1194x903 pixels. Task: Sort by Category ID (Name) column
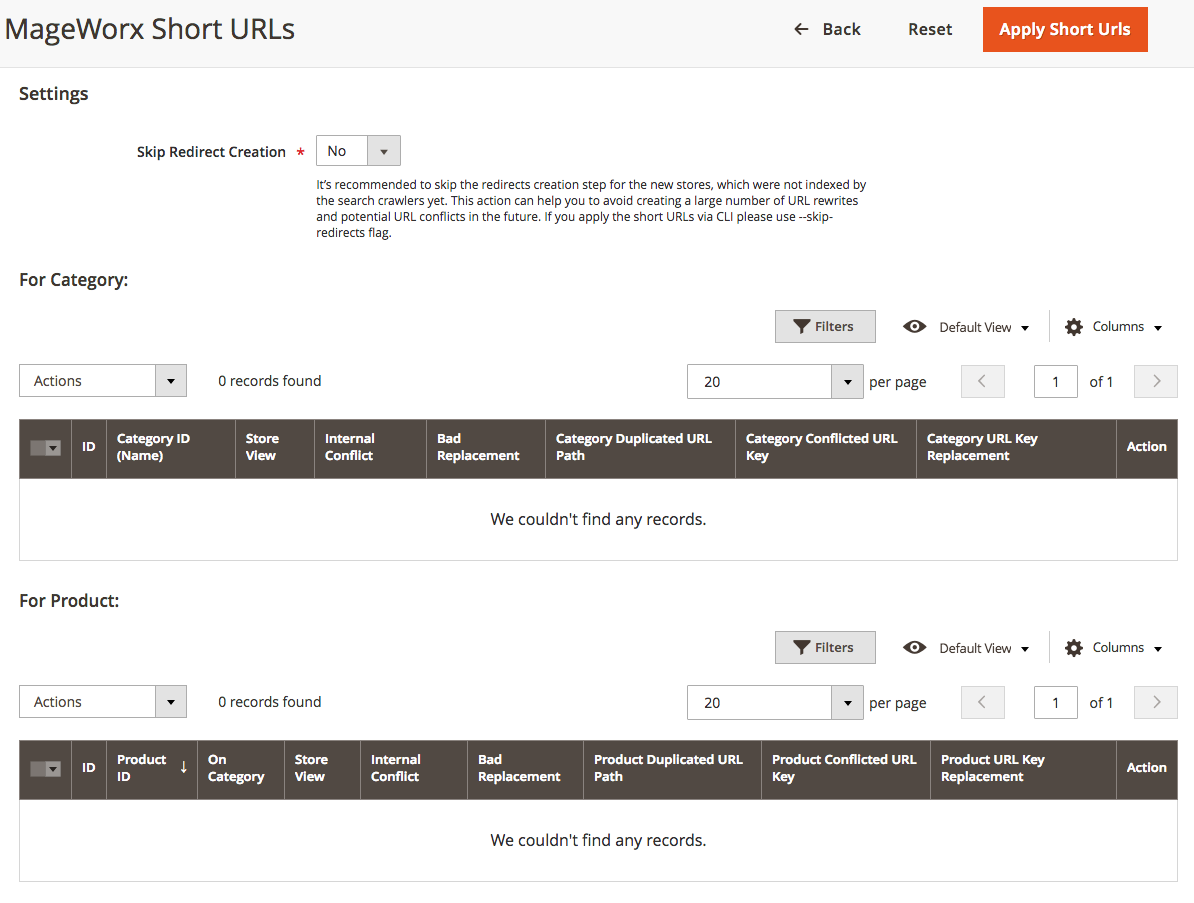pos(171,448)
